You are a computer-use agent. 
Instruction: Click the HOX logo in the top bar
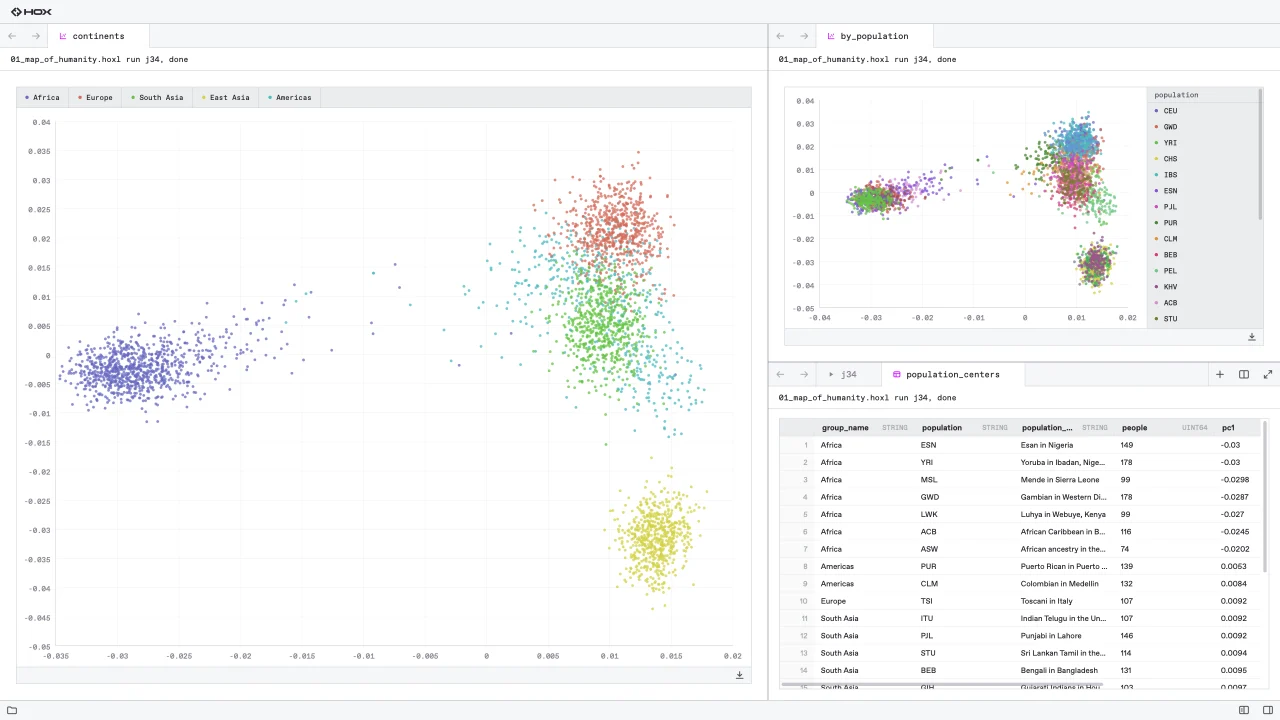click(x=31, y=11)
